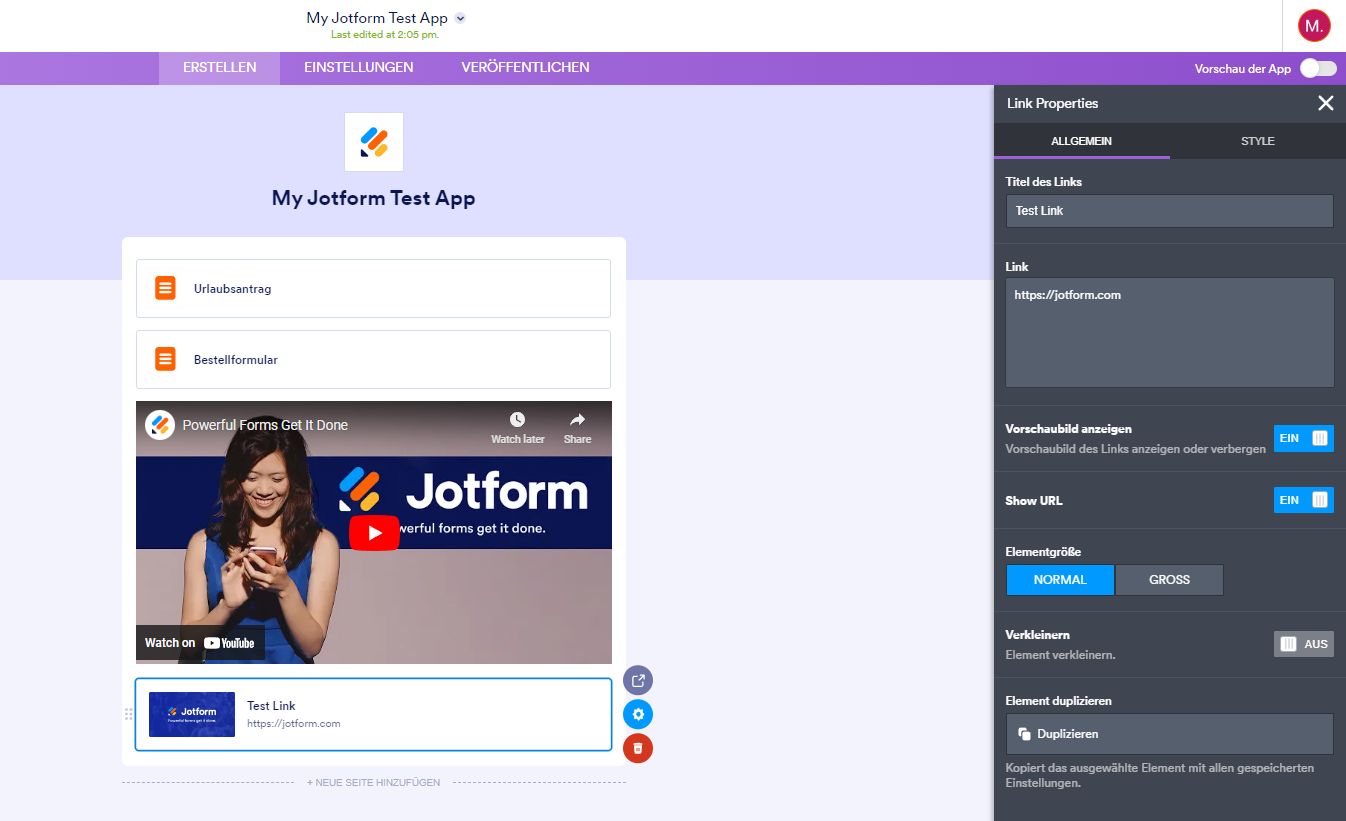Click the Duplizieren button
The height and width of the screenshot is (821, 1346).
coord(1169,734)
